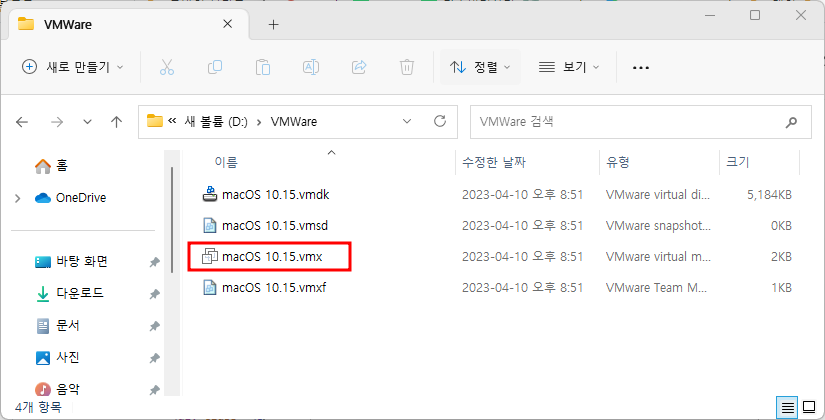The width and height of the screenshot is (825, 420).
Task: Select file macOS 10.15.vmdk
Action: 276,195
